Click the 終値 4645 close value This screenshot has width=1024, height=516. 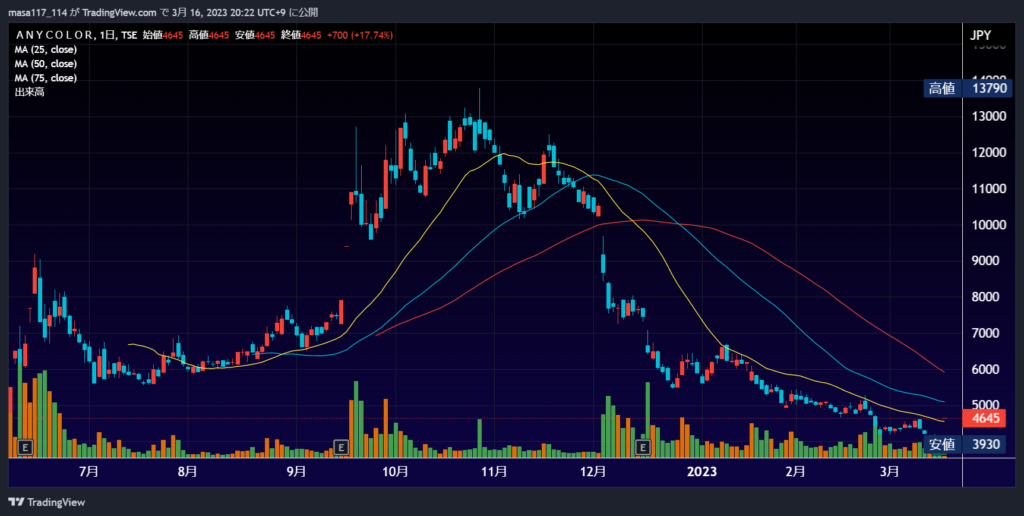[301, 35]
